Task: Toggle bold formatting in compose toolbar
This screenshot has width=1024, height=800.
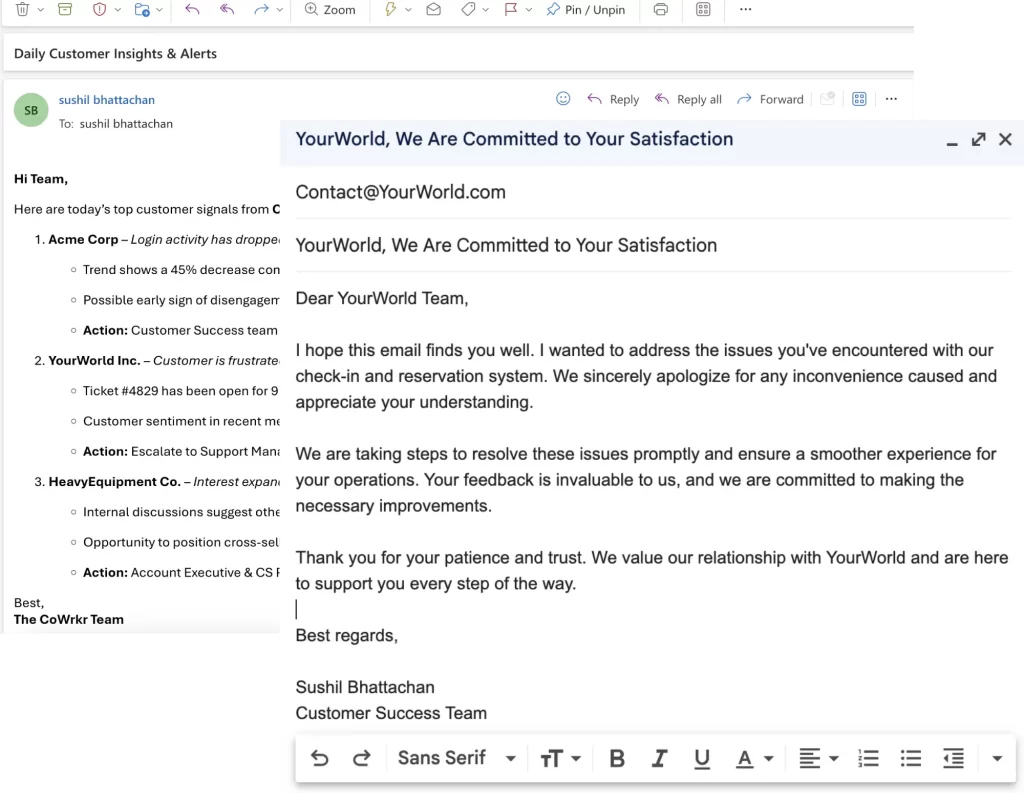Action: click(x=617, y=758)
